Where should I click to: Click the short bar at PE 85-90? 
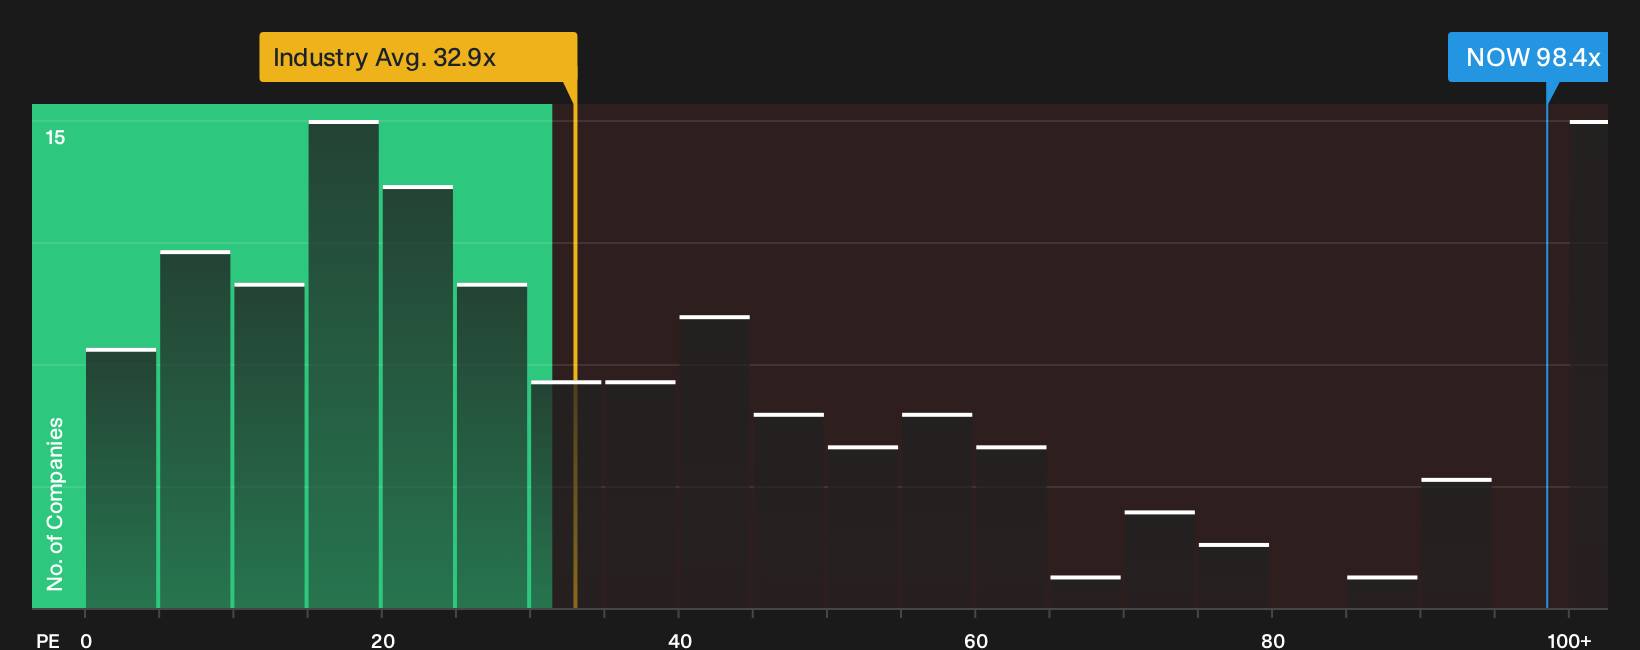[1382, 592]
